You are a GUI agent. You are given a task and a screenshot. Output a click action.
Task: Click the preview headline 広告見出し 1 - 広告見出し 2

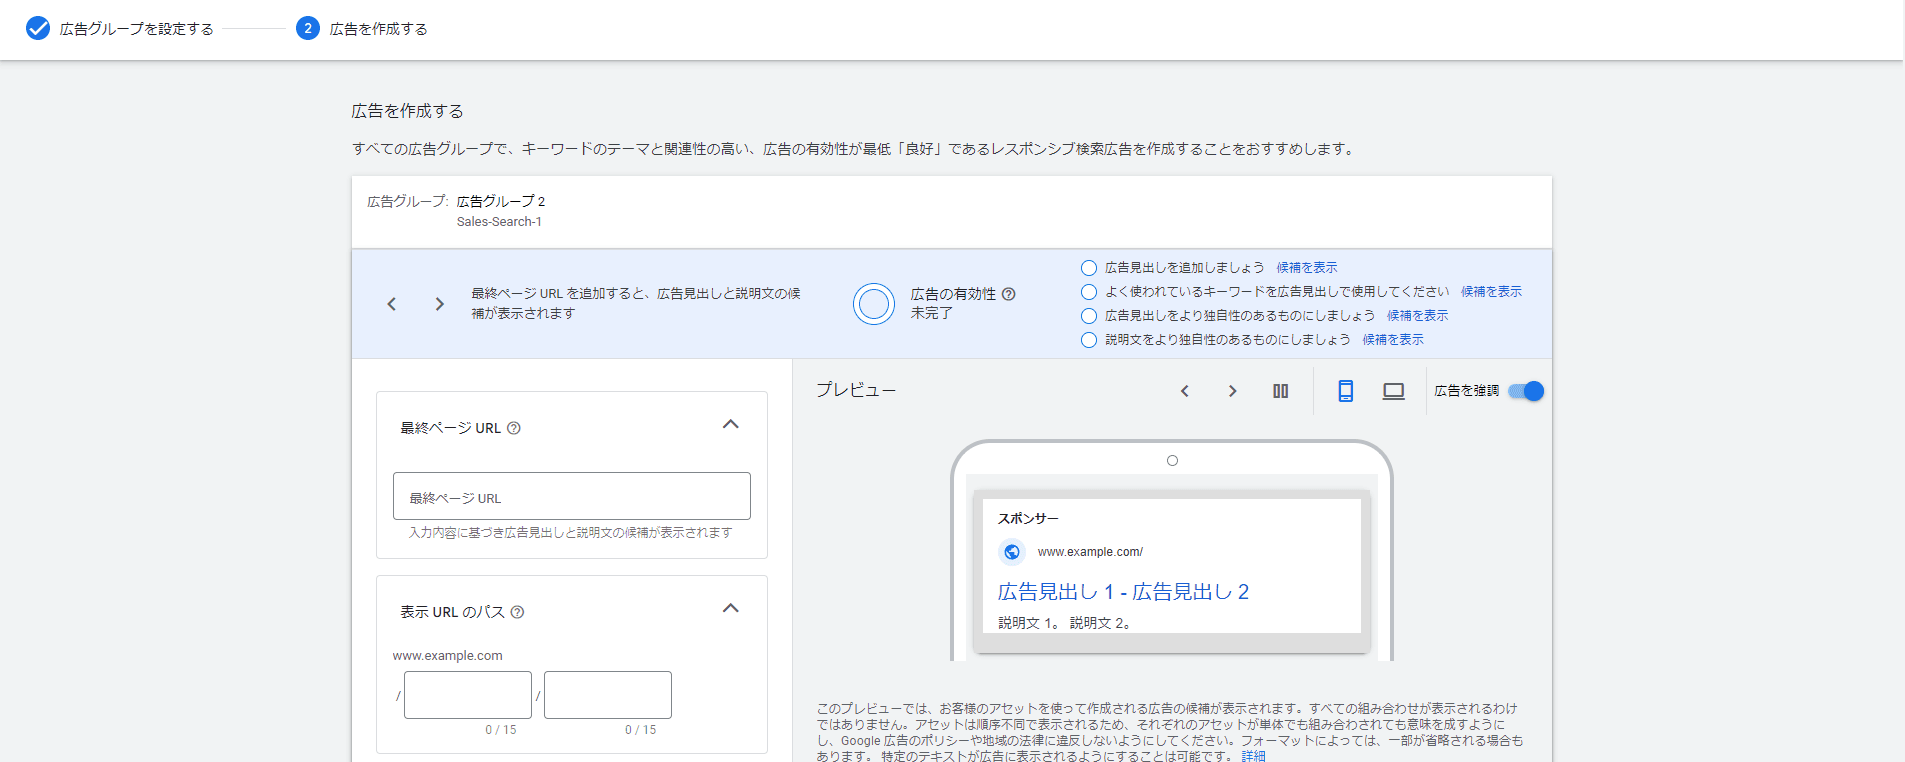pos(1123,592)
